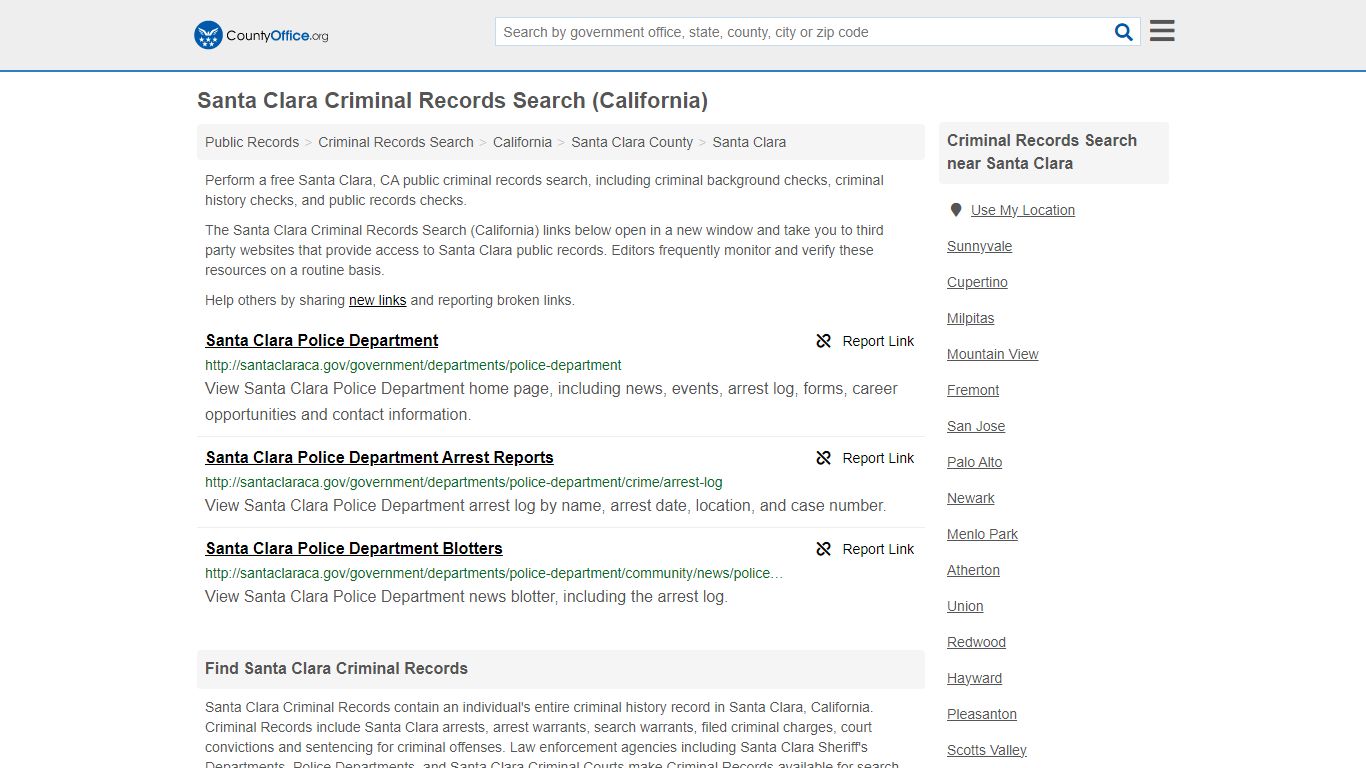Follow the new links hyperlink

[x=377, y=300]
